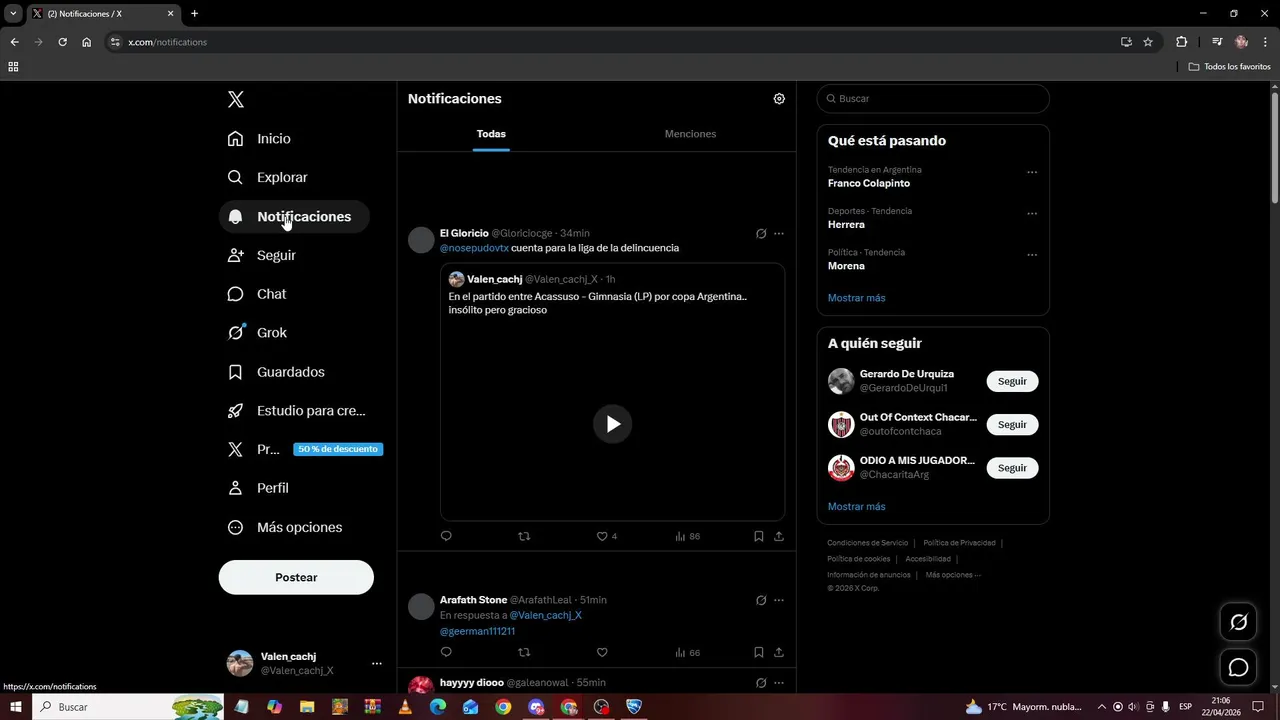Share El Gloricio post

click(x=779, y=536)
